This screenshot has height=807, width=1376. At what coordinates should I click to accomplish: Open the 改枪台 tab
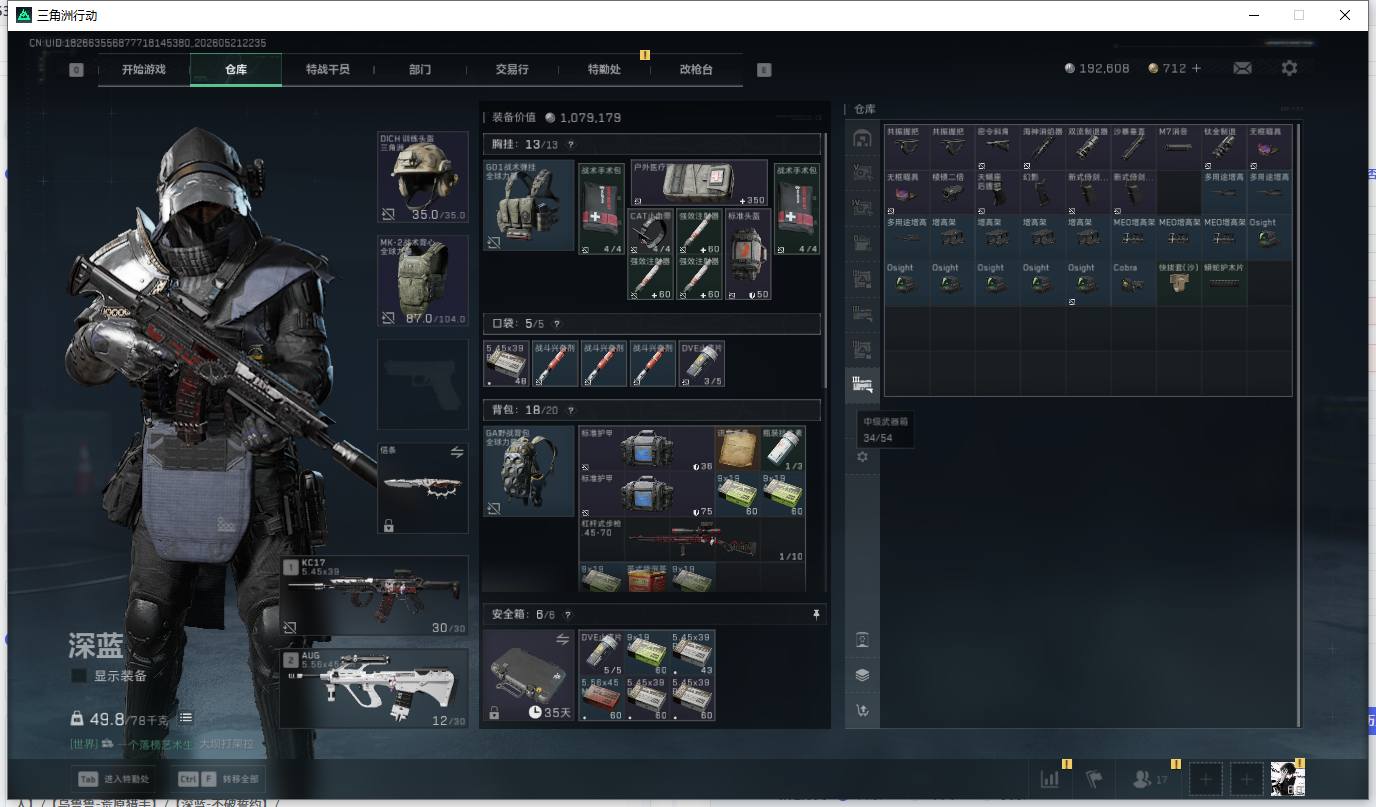tap(696, 70)
